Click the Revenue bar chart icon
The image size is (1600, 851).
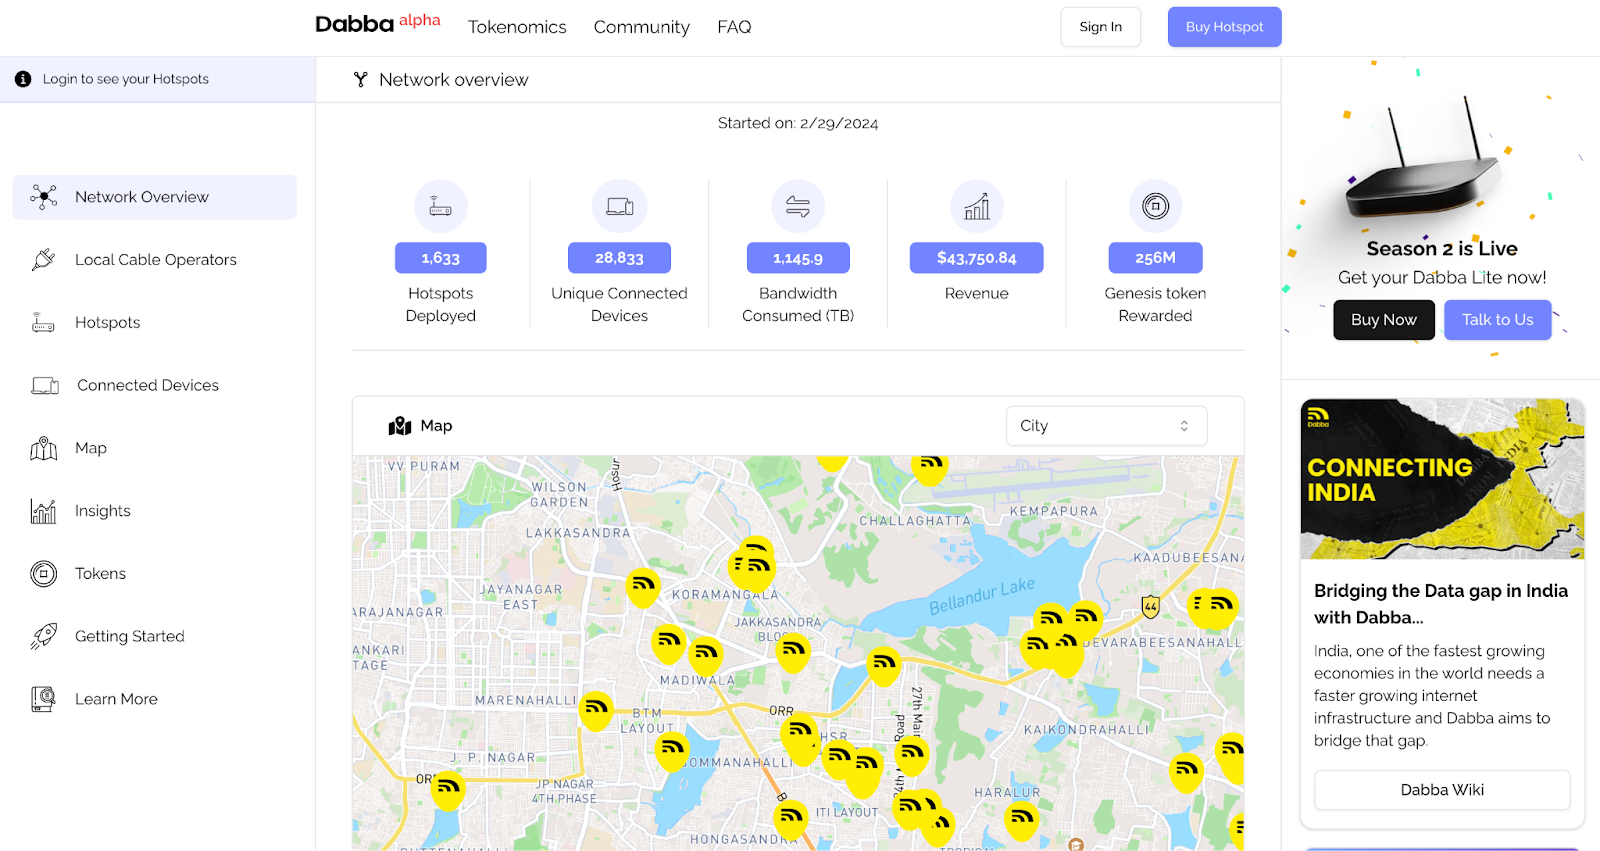click(x=977, y=206)
